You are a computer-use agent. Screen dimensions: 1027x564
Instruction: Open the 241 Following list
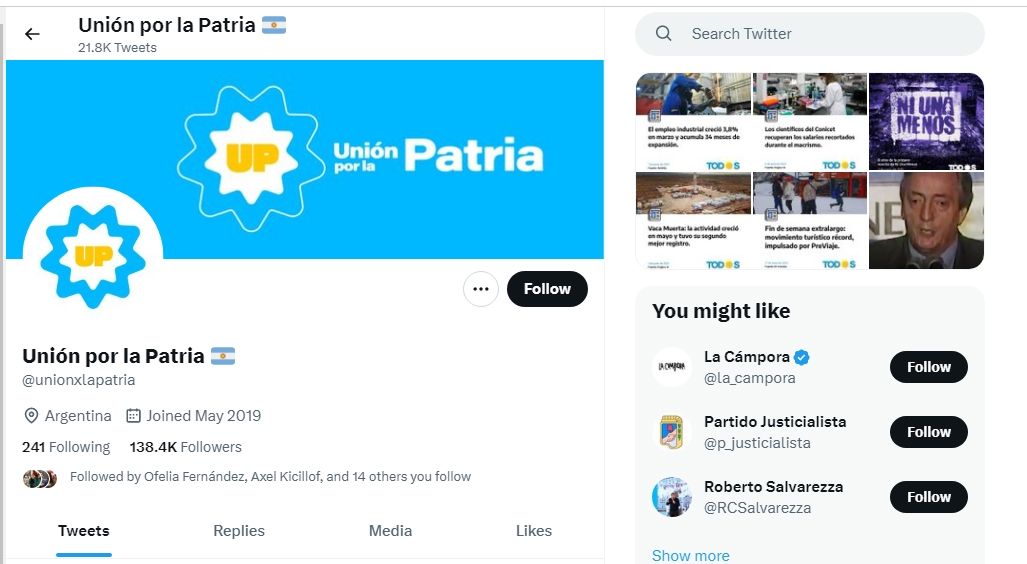tap(66, 447)
